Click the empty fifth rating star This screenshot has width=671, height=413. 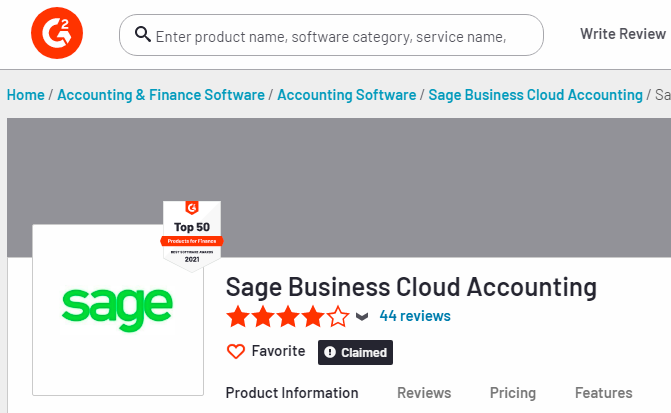338,317
